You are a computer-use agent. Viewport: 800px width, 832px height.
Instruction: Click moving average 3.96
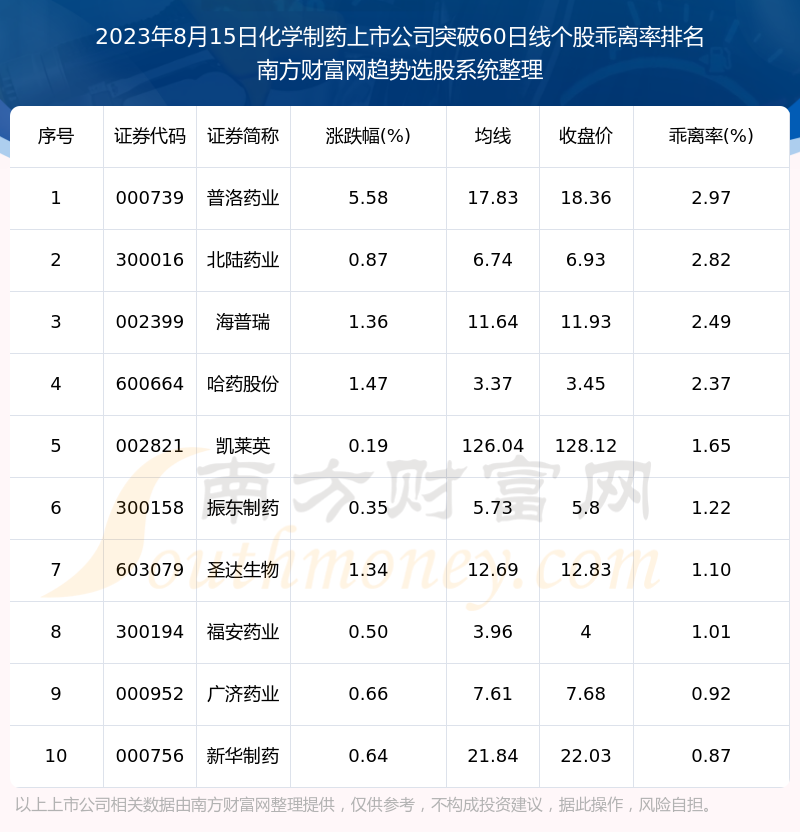(x=493, y=632)
